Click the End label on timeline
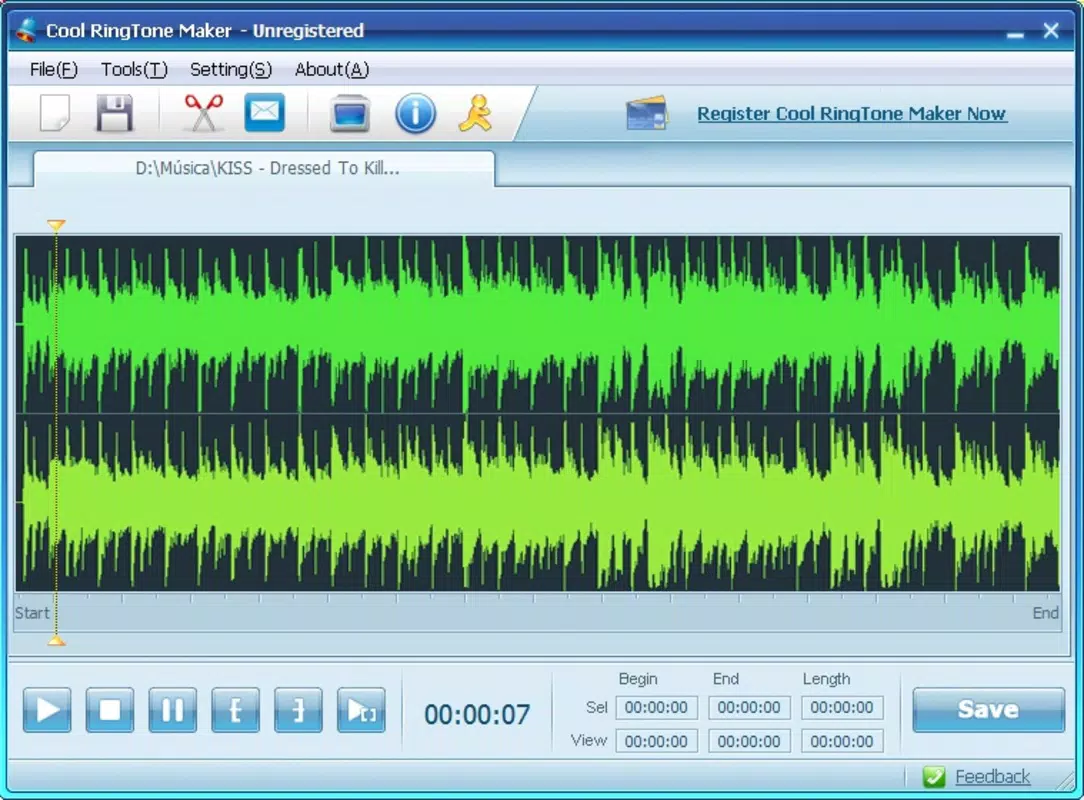The height and width of the screenshot is (800, 1084). (1045, 613)
